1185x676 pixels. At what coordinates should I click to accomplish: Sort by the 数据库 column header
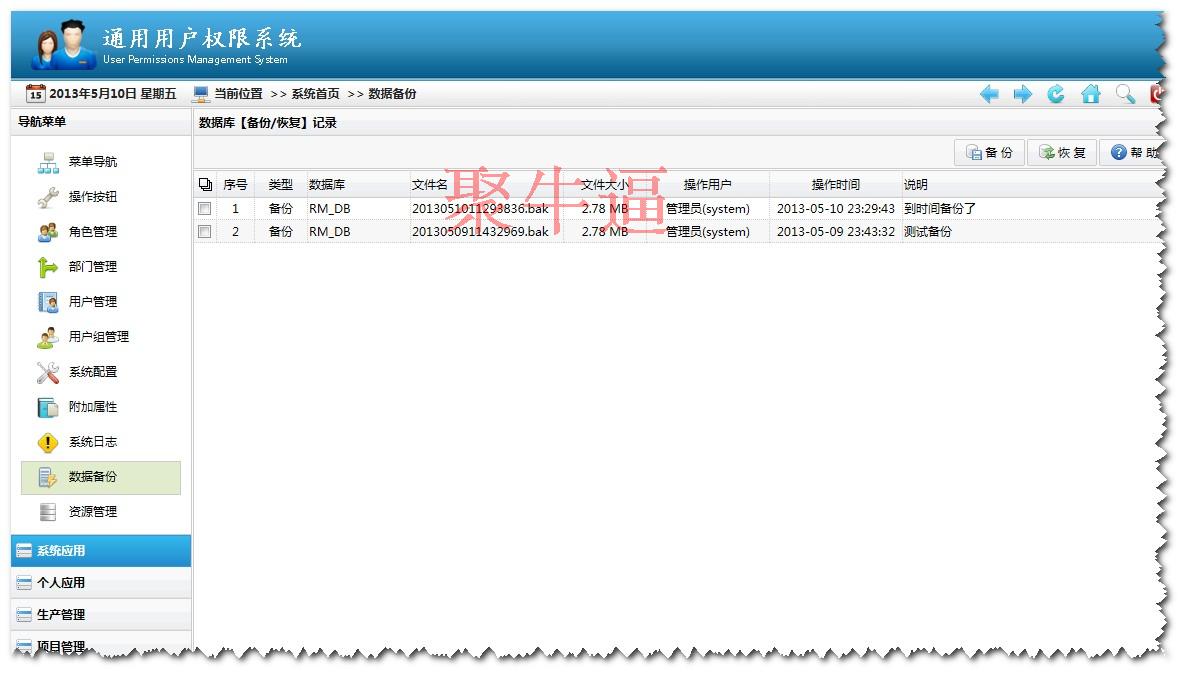tap(358, 185)
